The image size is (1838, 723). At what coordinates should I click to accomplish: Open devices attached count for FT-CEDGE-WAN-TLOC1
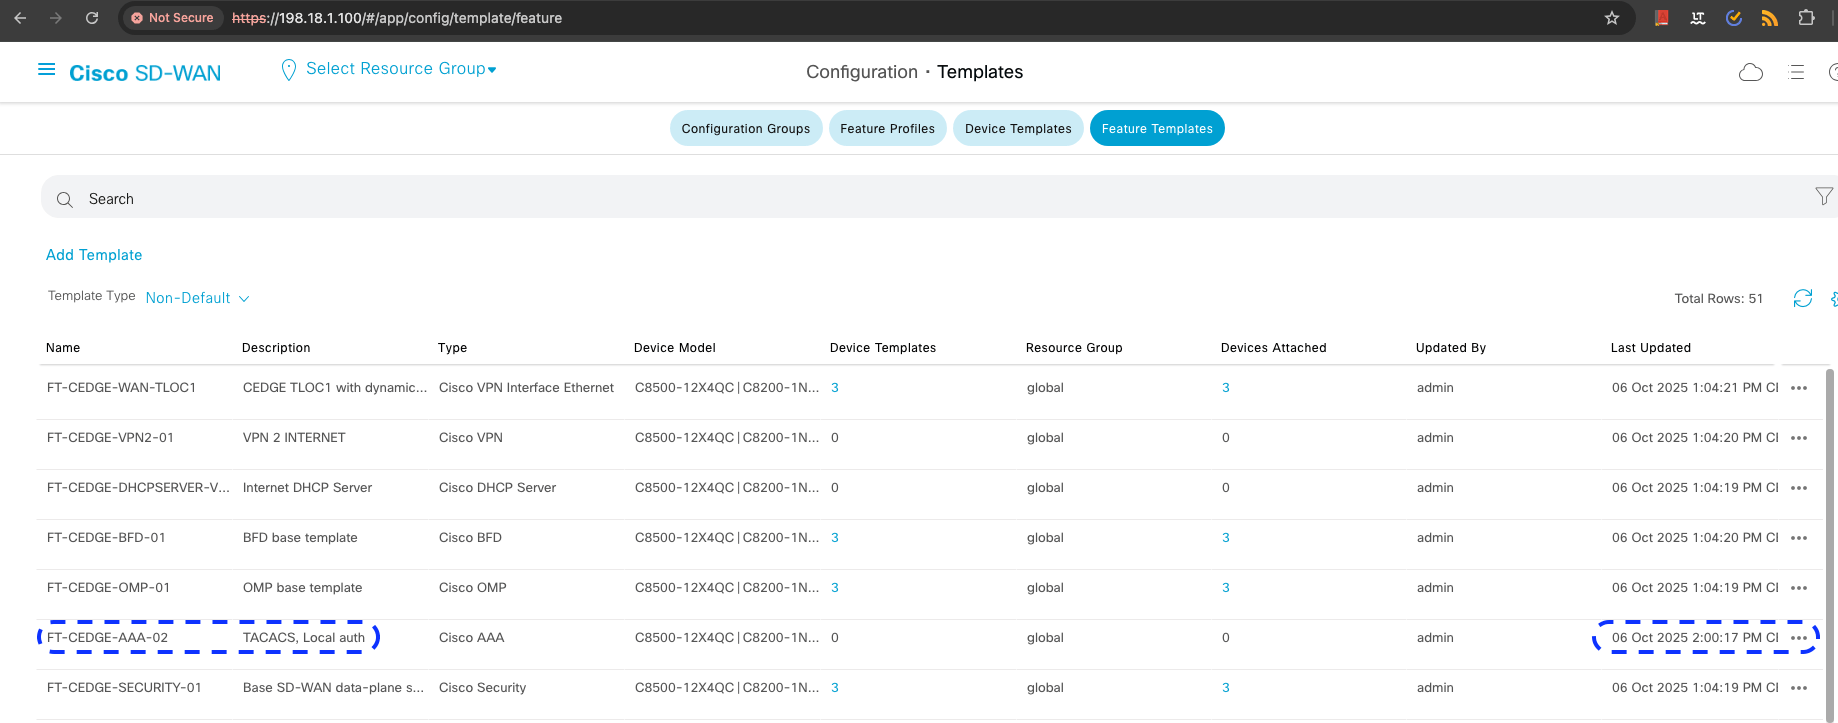pos(1226,388)
